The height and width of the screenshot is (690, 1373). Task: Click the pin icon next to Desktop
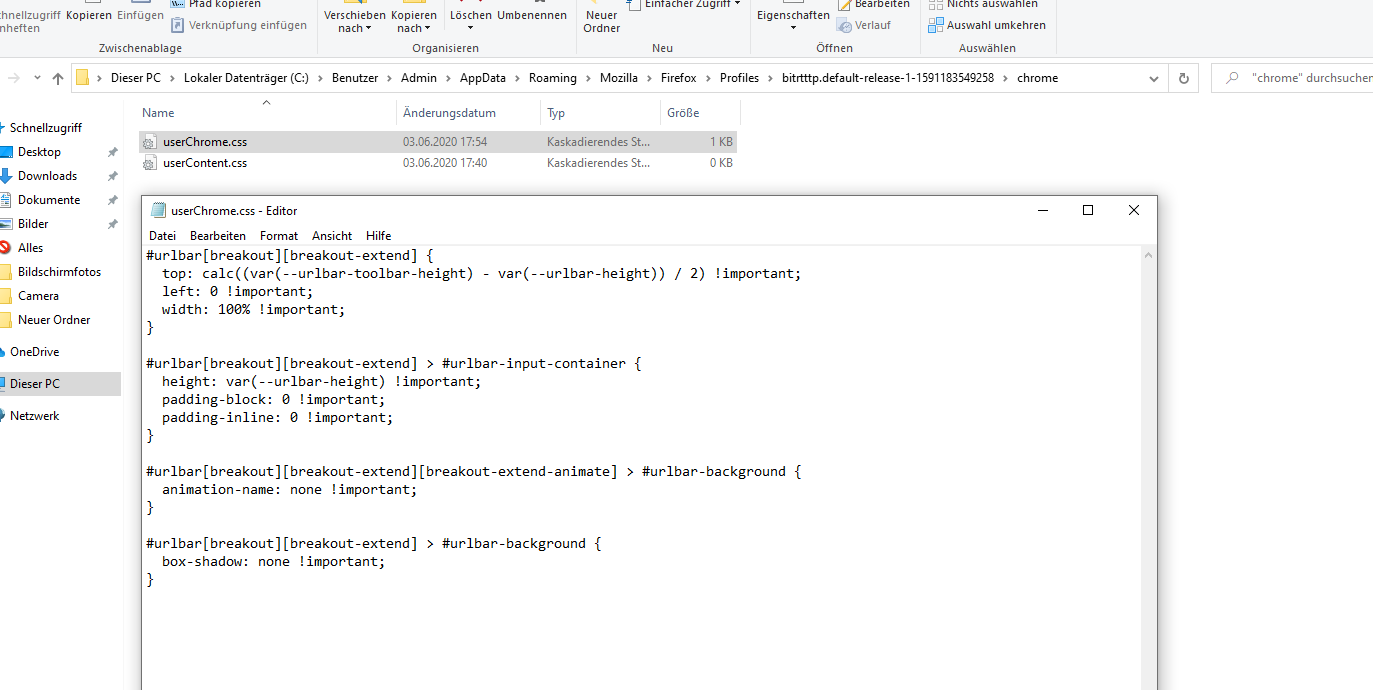112,152
